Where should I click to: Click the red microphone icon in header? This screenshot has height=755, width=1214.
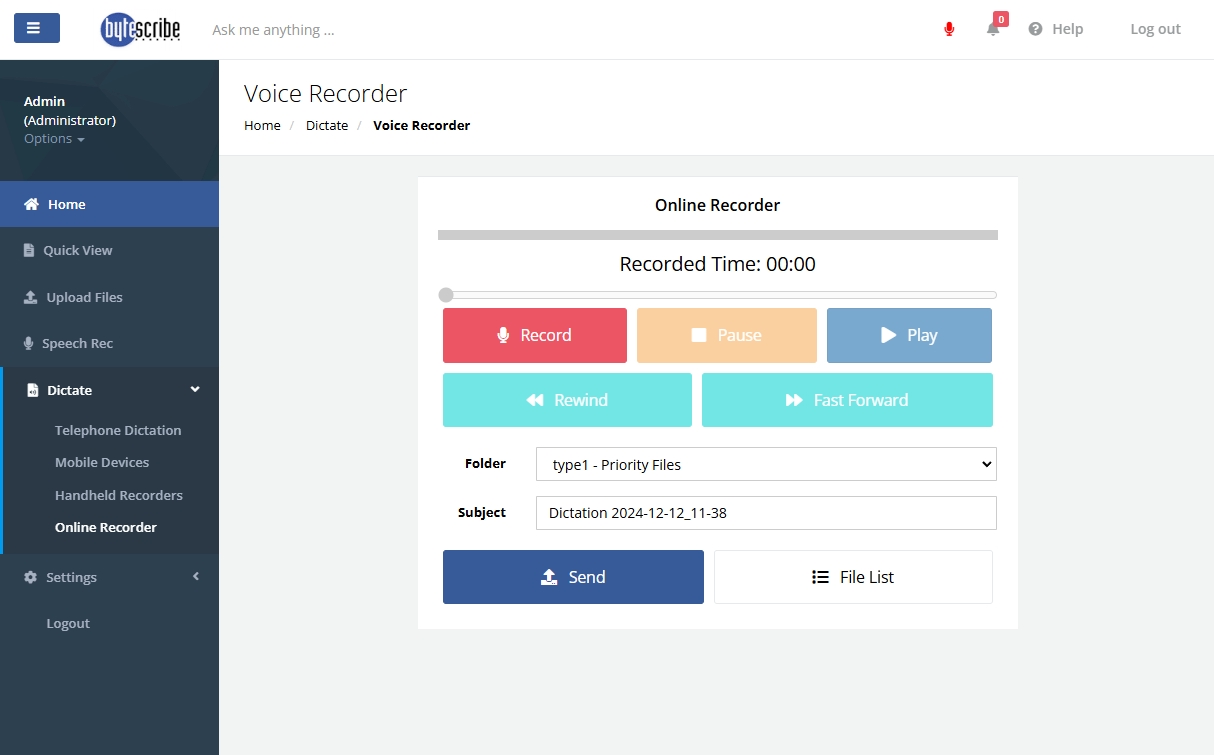949,29
